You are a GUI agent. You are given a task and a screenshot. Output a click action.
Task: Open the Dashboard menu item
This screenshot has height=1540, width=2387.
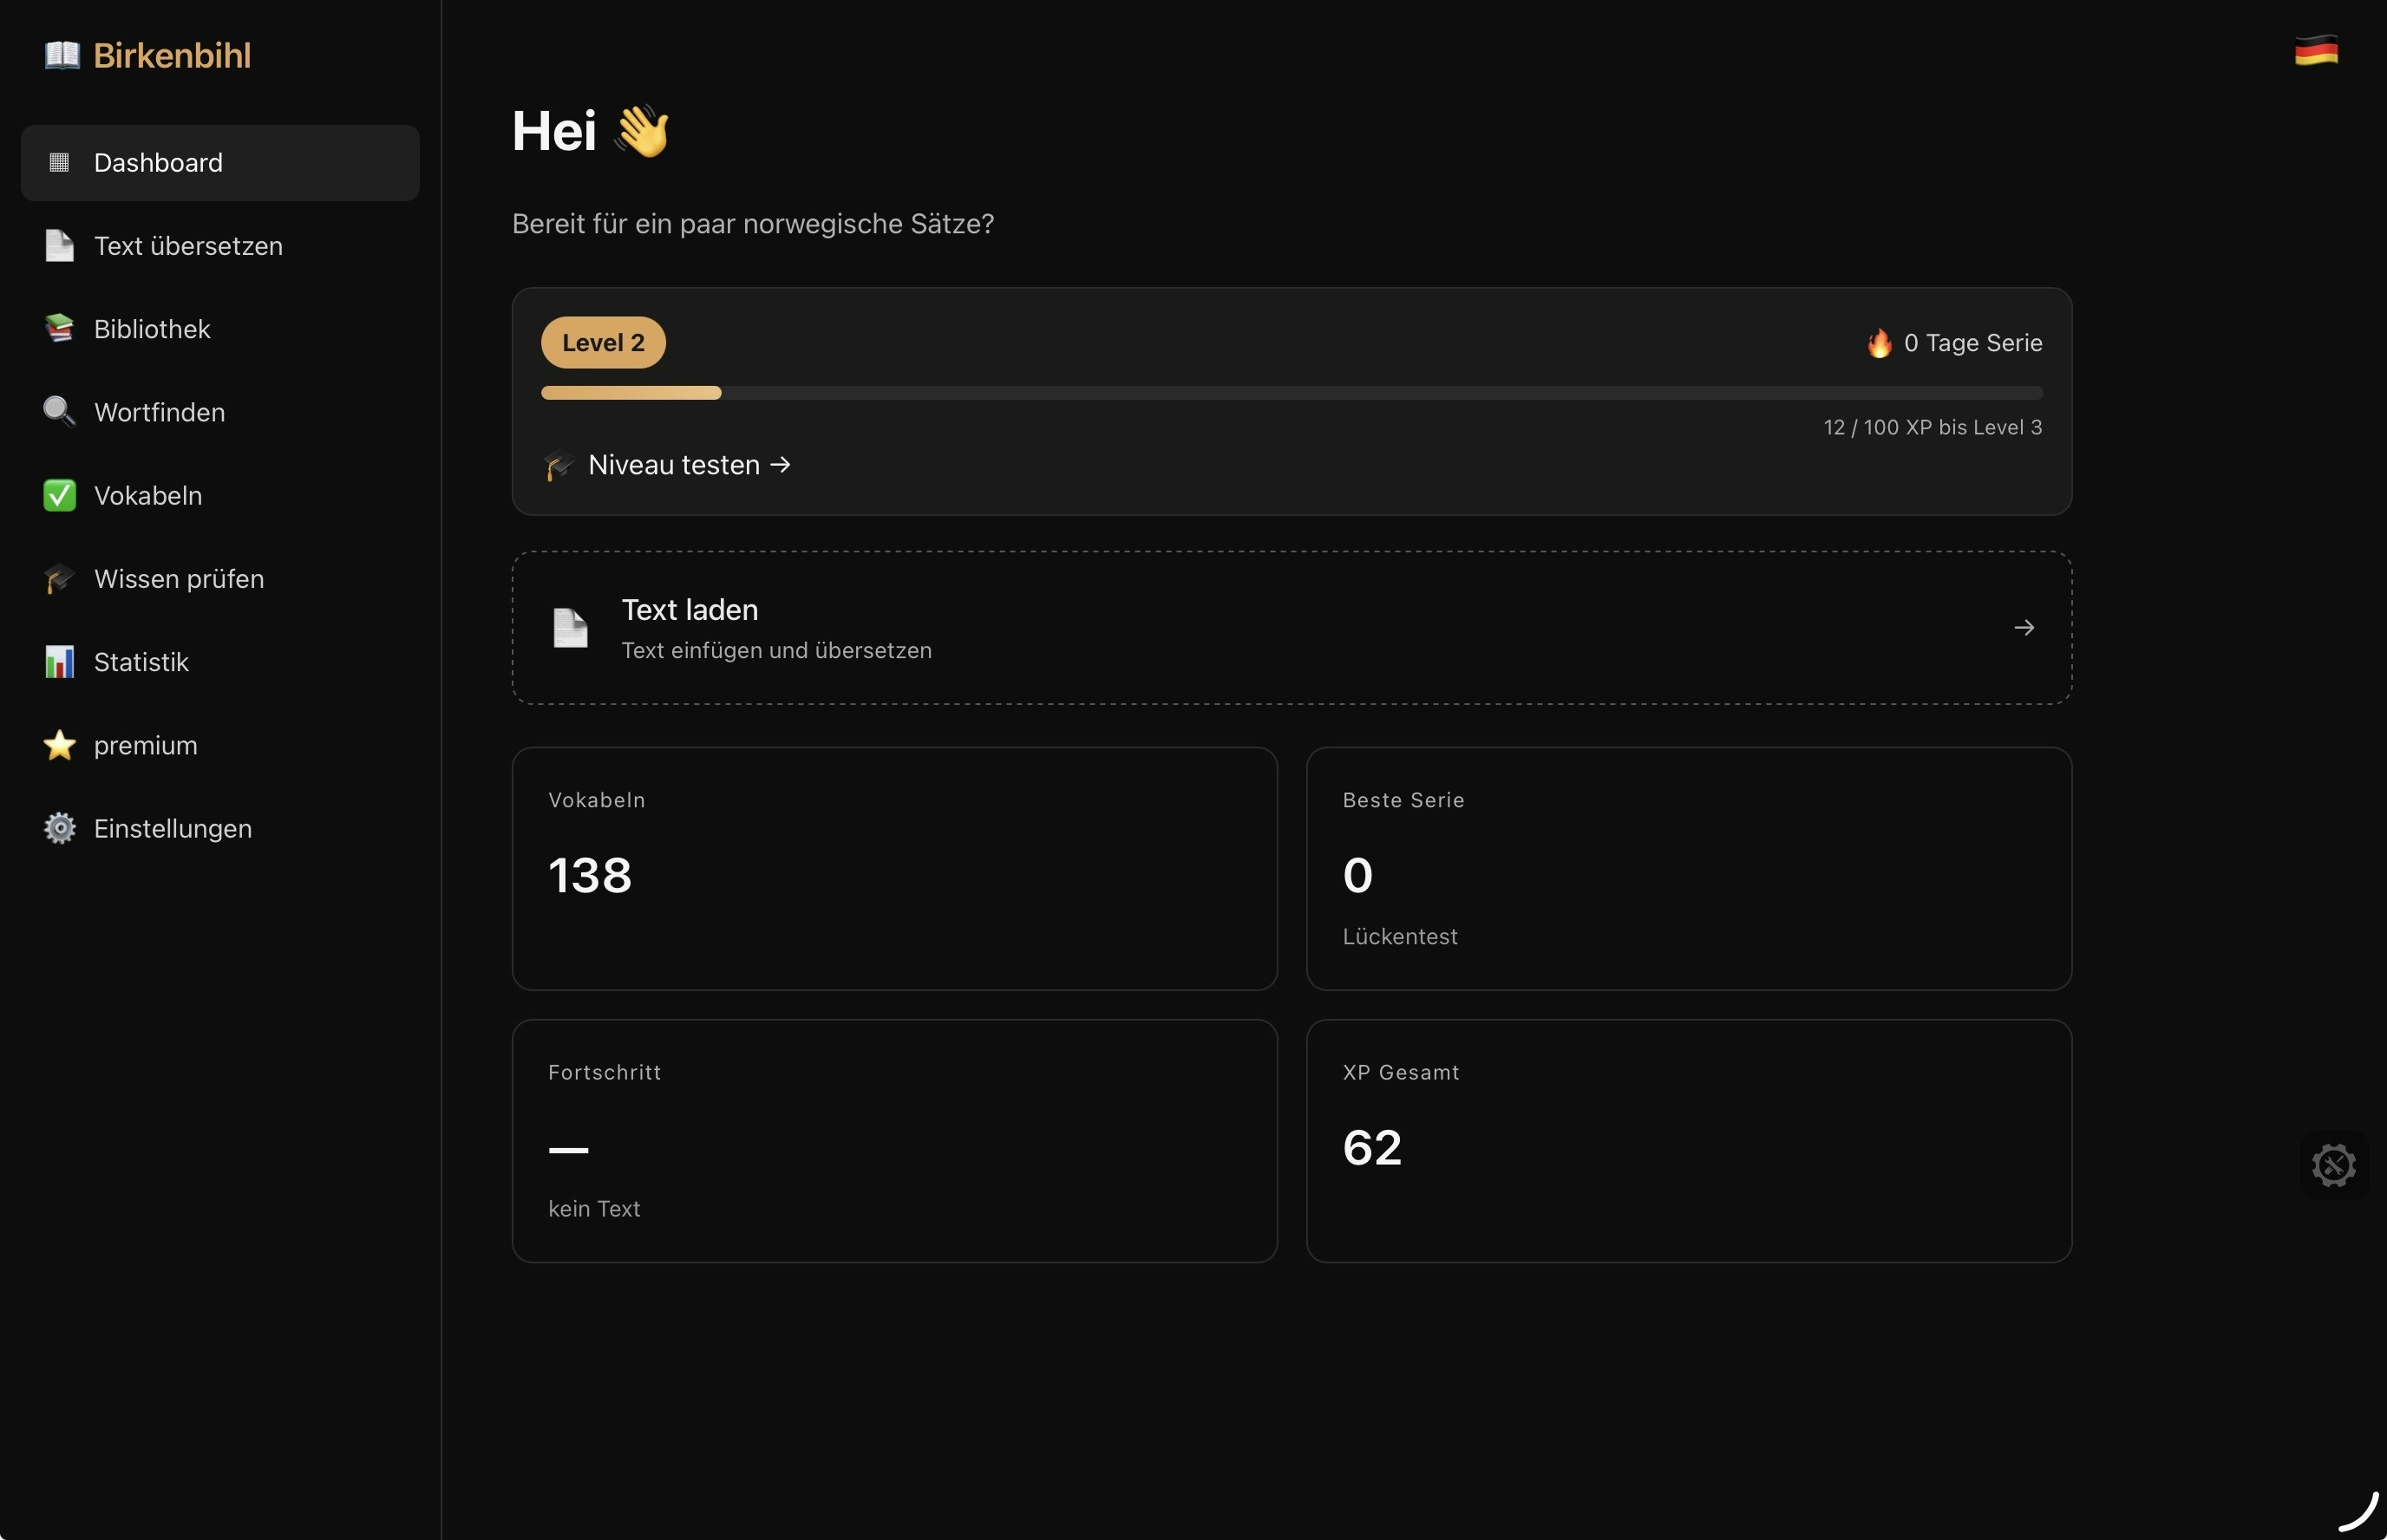tap(220, 163)
